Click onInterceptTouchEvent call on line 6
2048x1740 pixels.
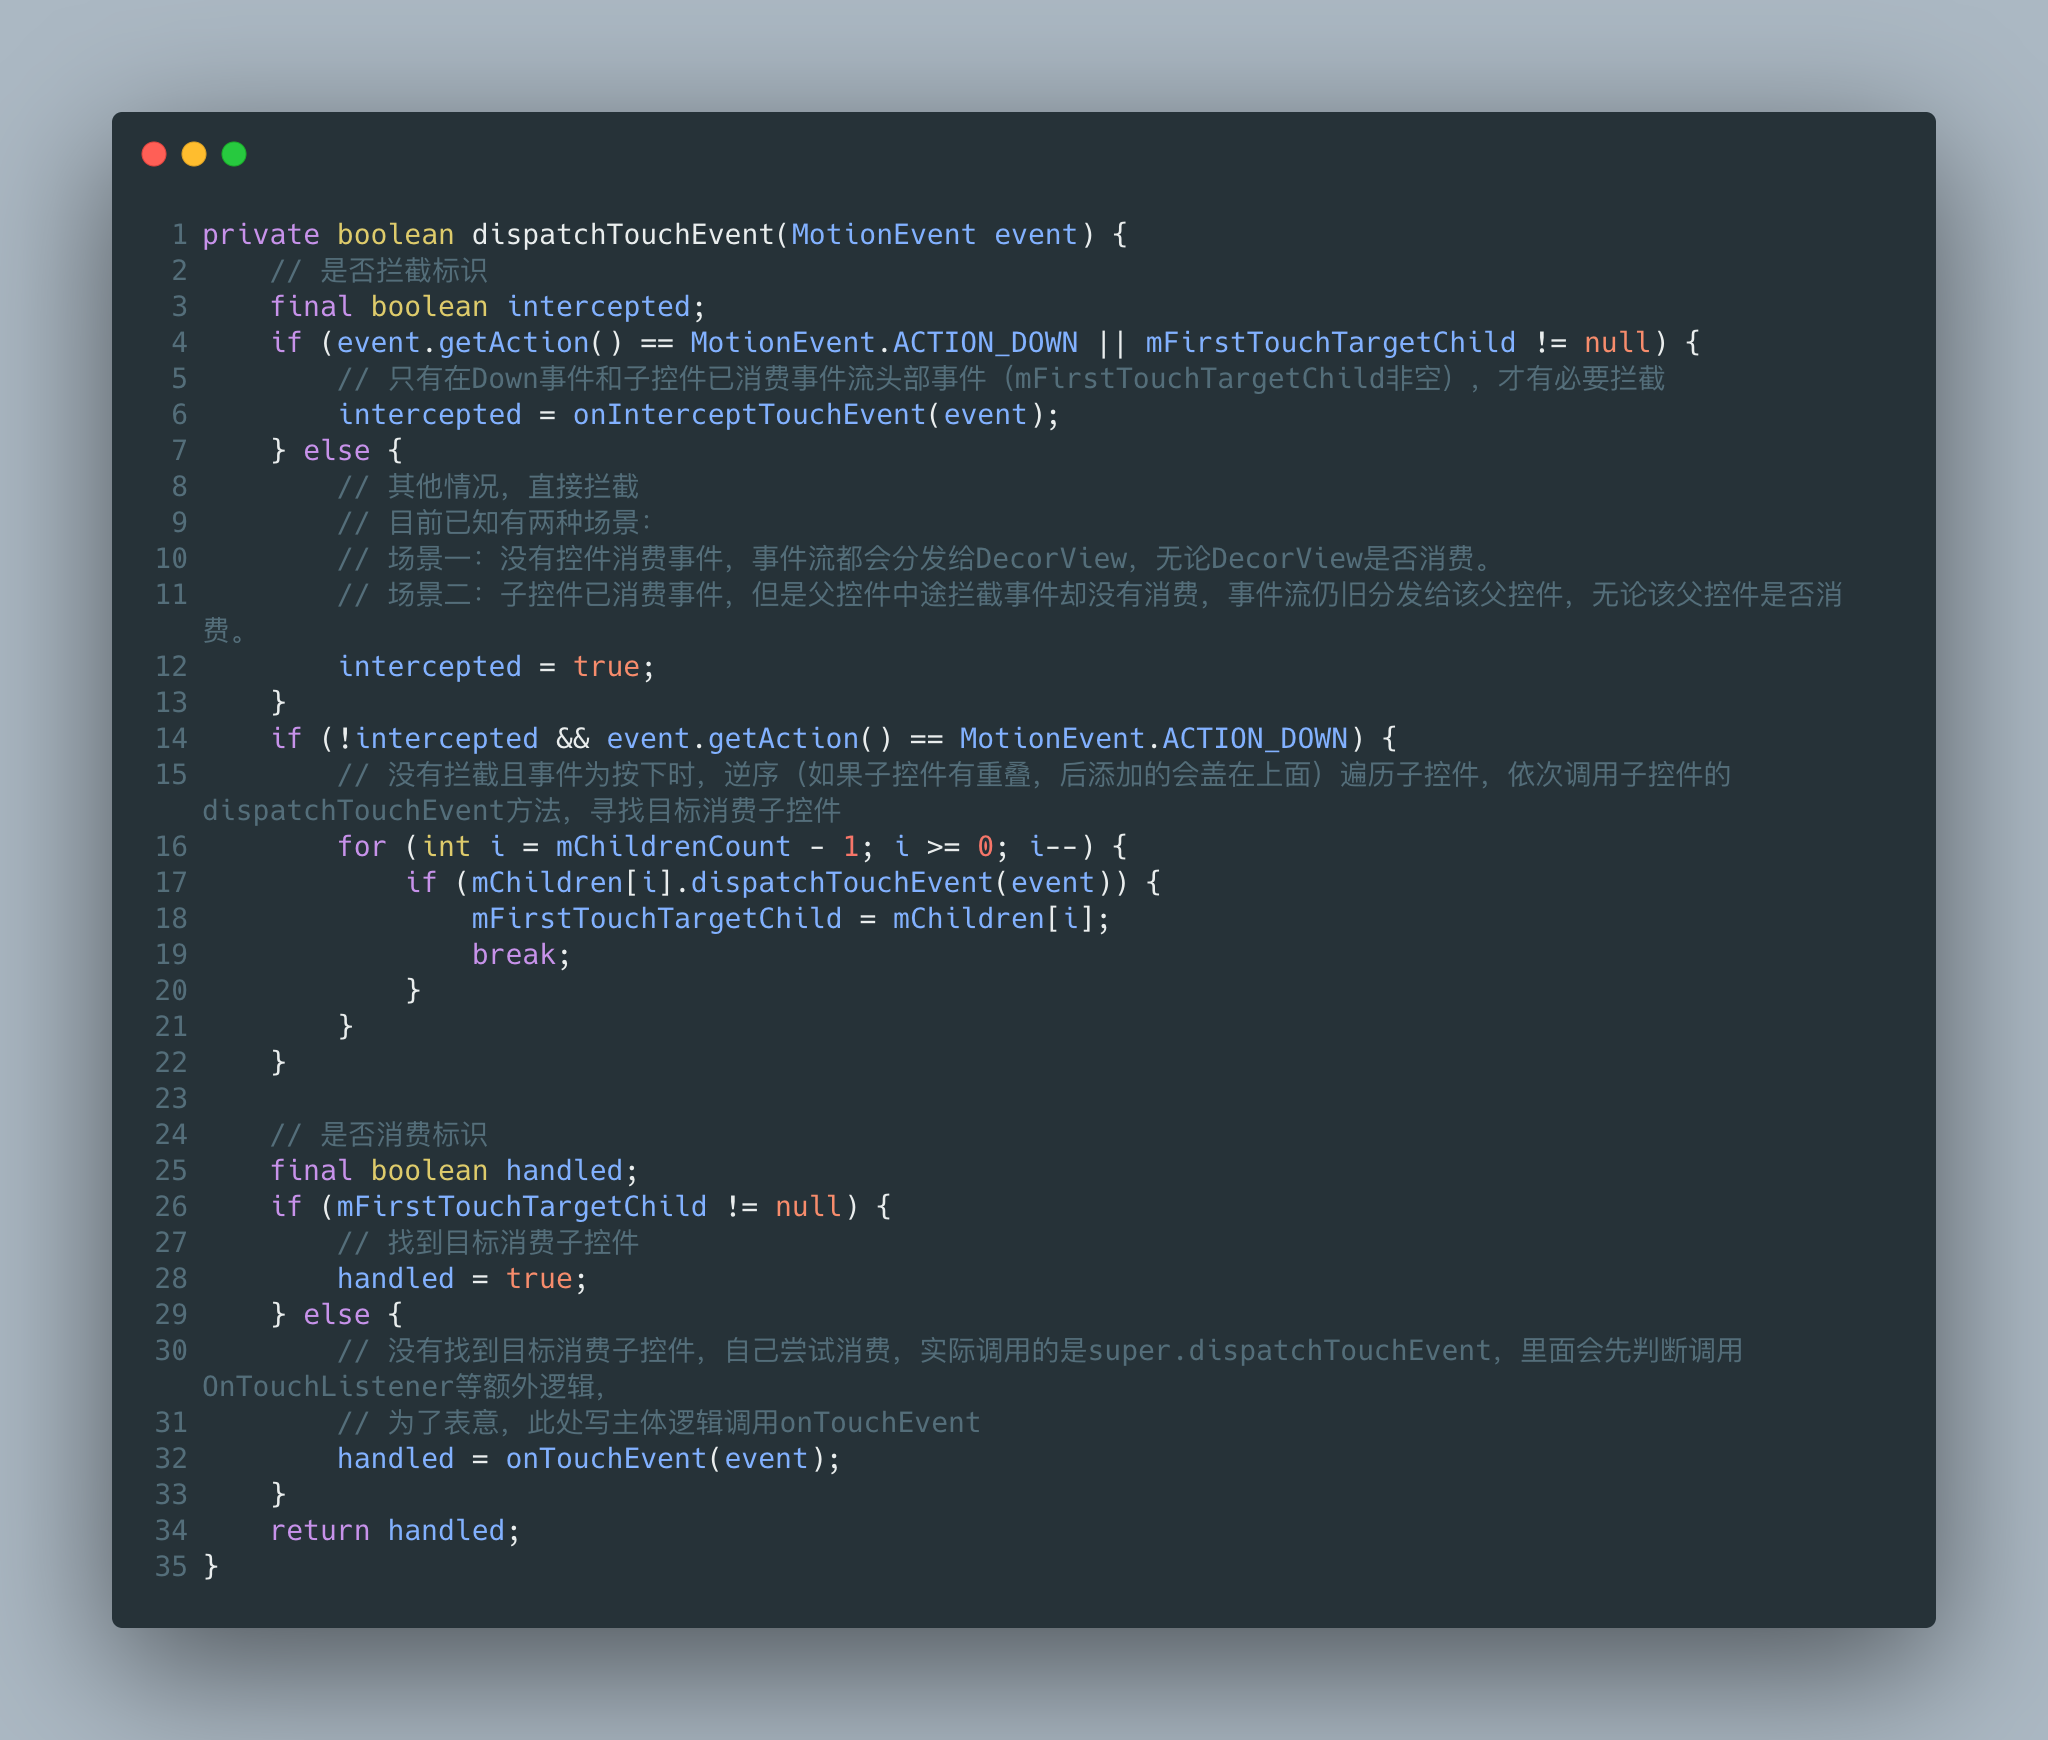point(748,415)
